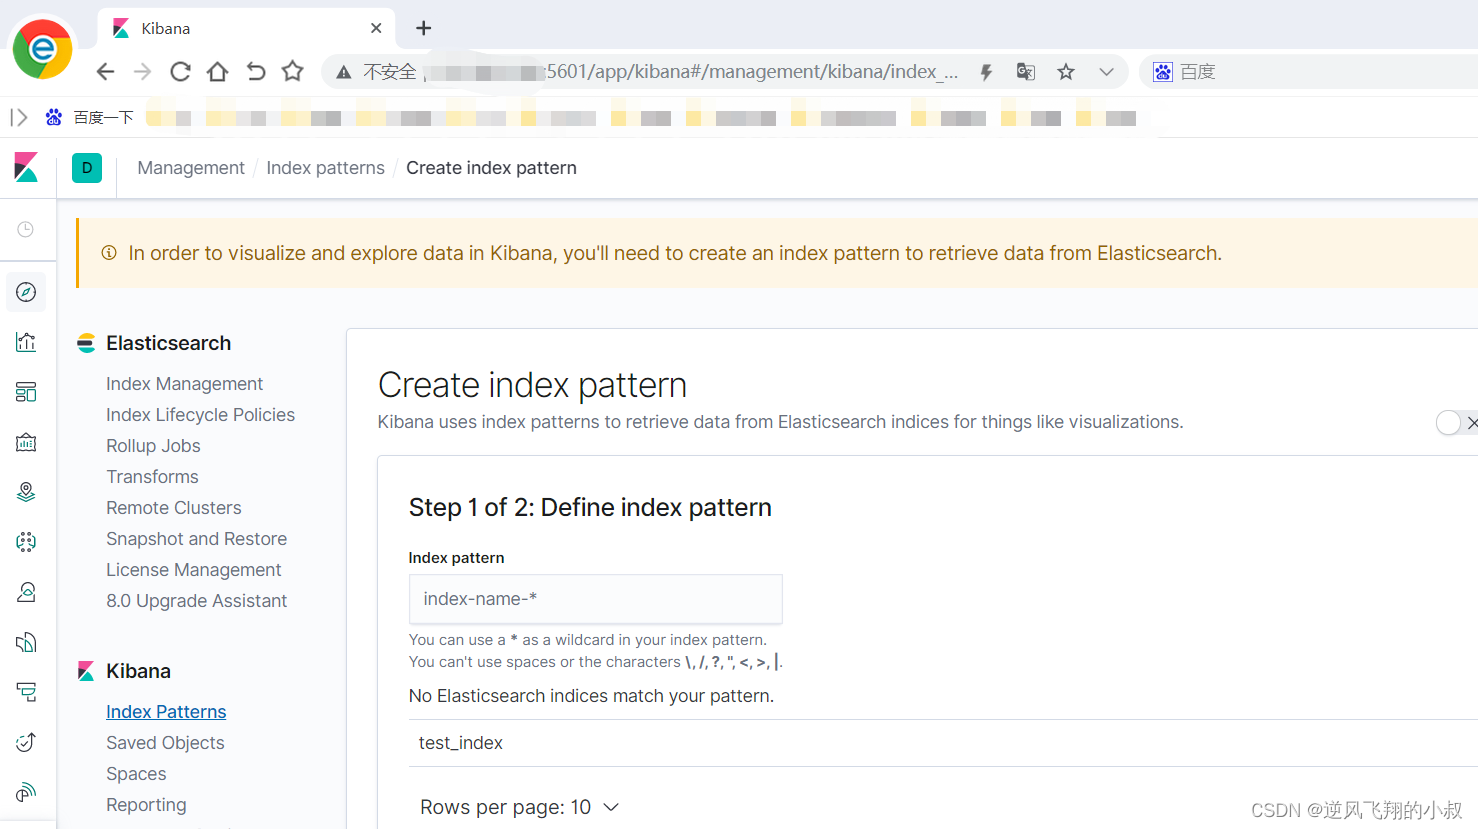The image size is (1478, 829).
Task: Open the Index Patterns link
Action: tap(166, 711)
